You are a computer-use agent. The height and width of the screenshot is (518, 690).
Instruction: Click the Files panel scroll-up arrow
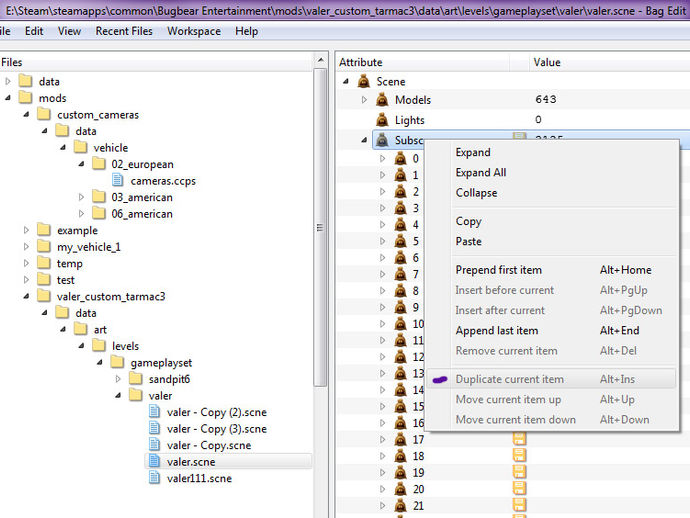(x=320, y=60)
